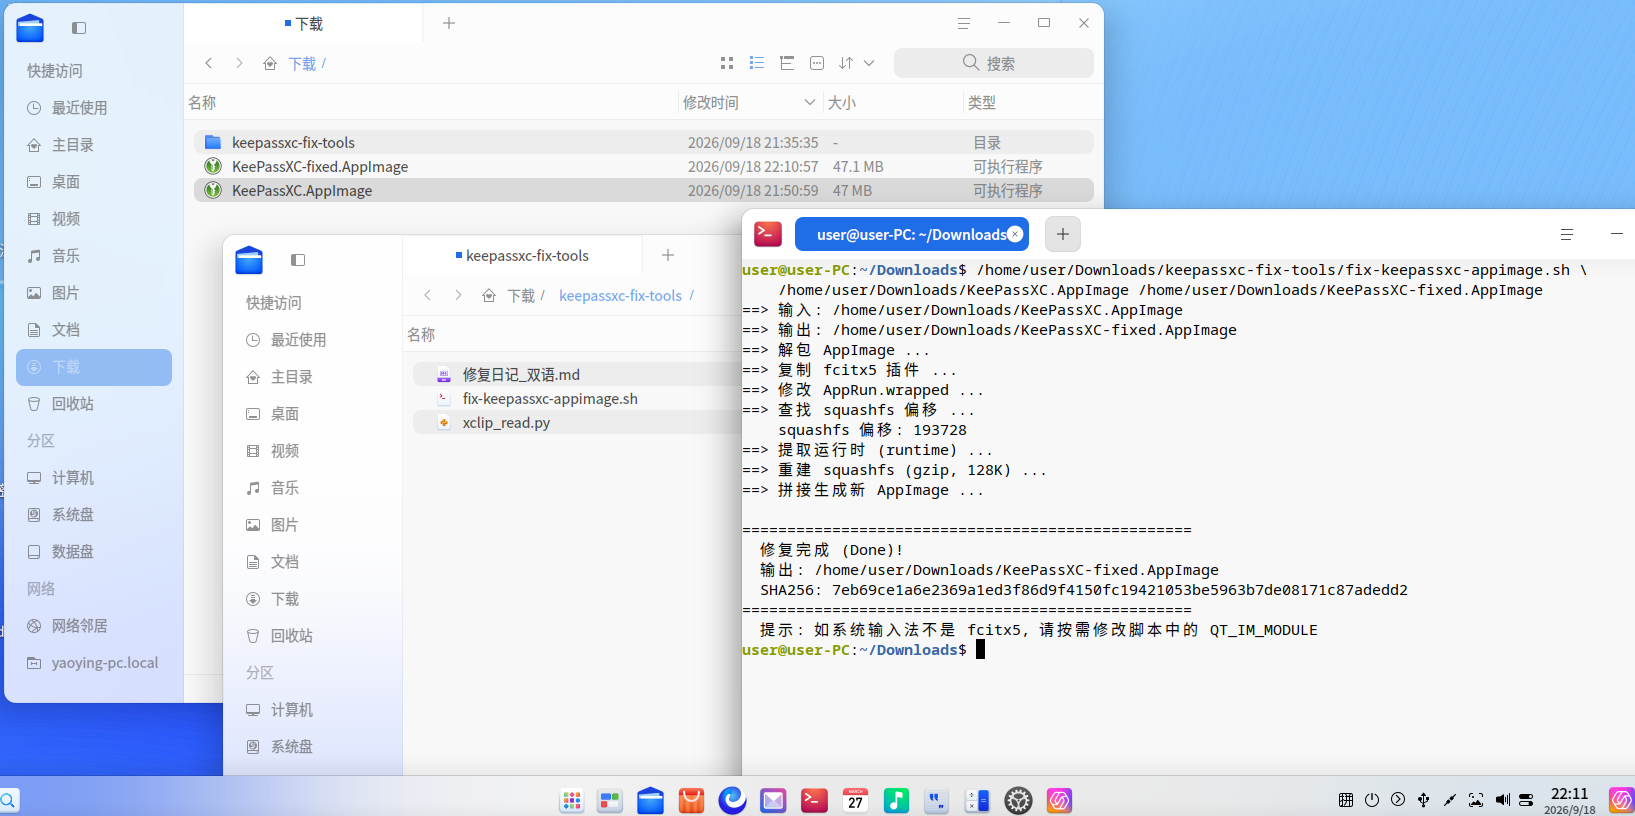Open multitasking view from the dock
Viewport: 1635px width, 816px height.
[610, 800]
